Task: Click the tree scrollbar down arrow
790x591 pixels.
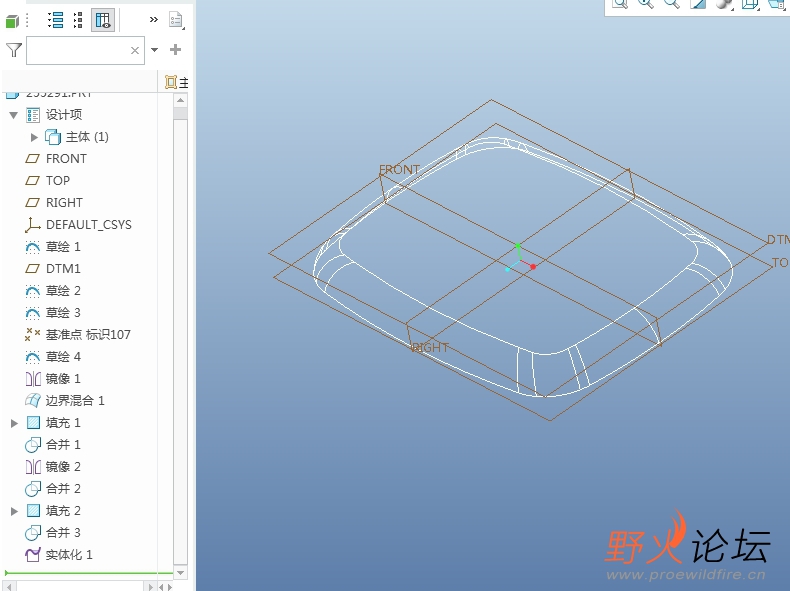Action: (x=180, y=573)
